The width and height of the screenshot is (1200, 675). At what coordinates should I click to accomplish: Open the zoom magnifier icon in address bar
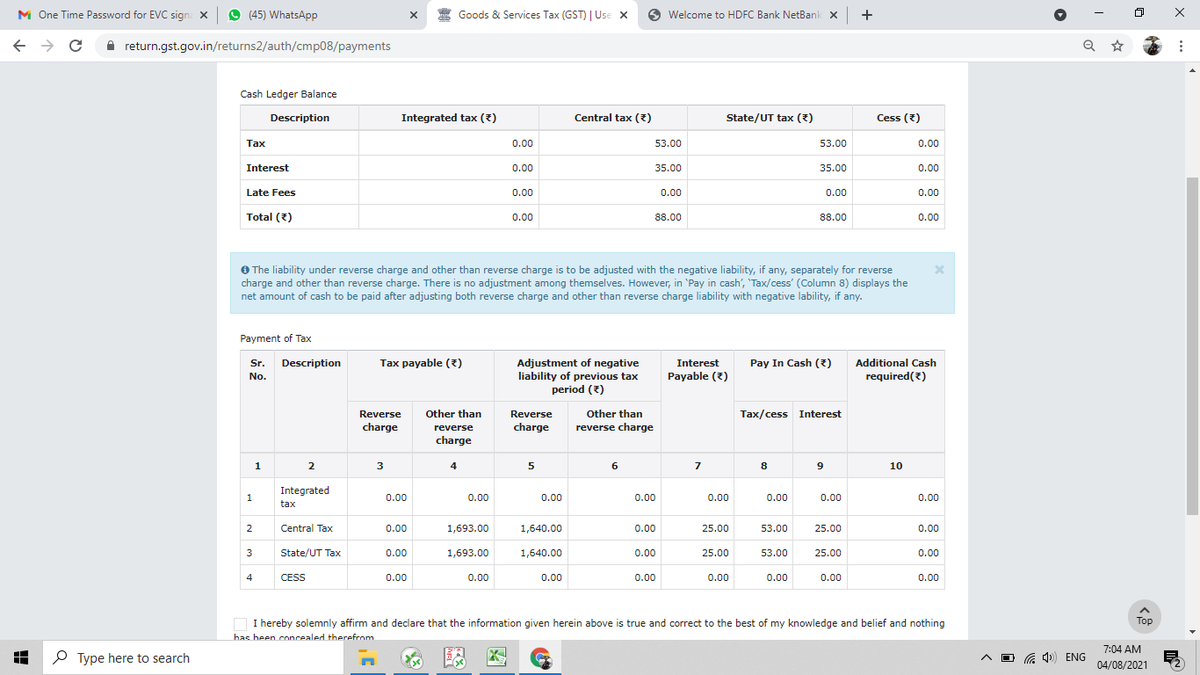[x=1087, y=46]
